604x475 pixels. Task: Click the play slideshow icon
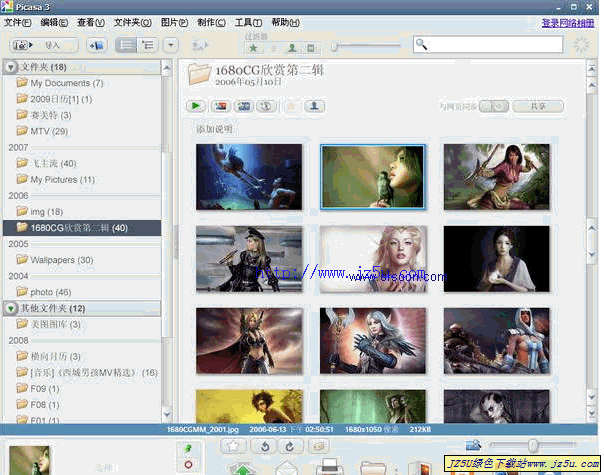pyautogui.click(x=196, y=106)
